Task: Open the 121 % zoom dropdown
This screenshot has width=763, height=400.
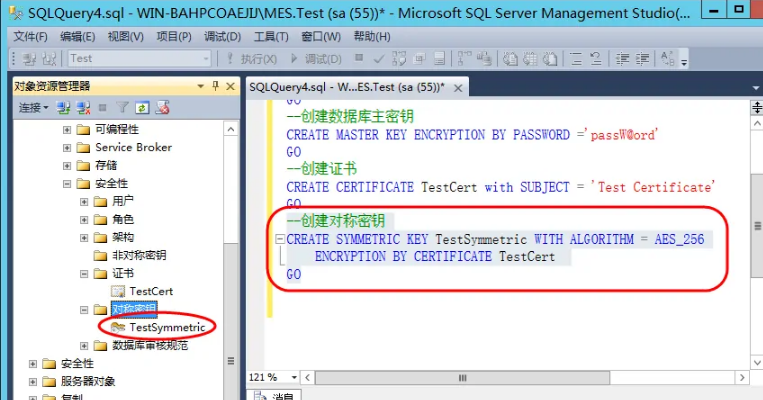Action: pos(294,377)
